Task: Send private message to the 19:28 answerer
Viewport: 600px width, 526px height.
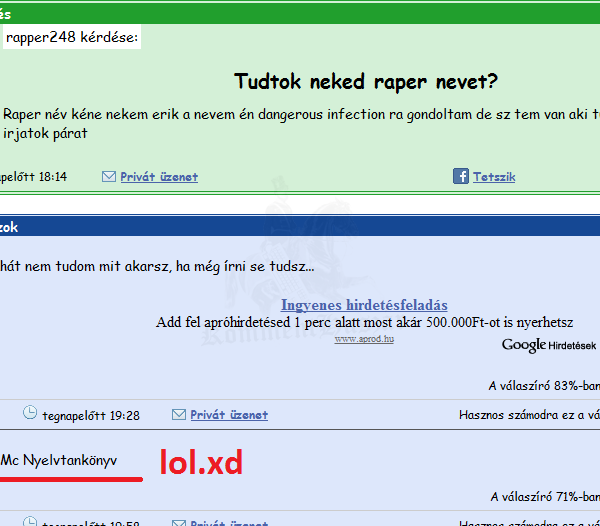Action: click(229, 414)
